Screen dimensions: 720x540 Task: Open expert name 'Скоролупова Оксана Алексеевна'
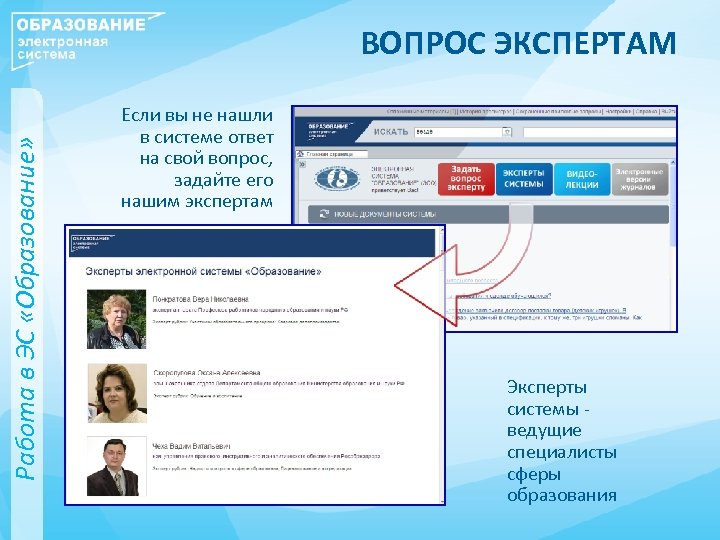(207, 373)
